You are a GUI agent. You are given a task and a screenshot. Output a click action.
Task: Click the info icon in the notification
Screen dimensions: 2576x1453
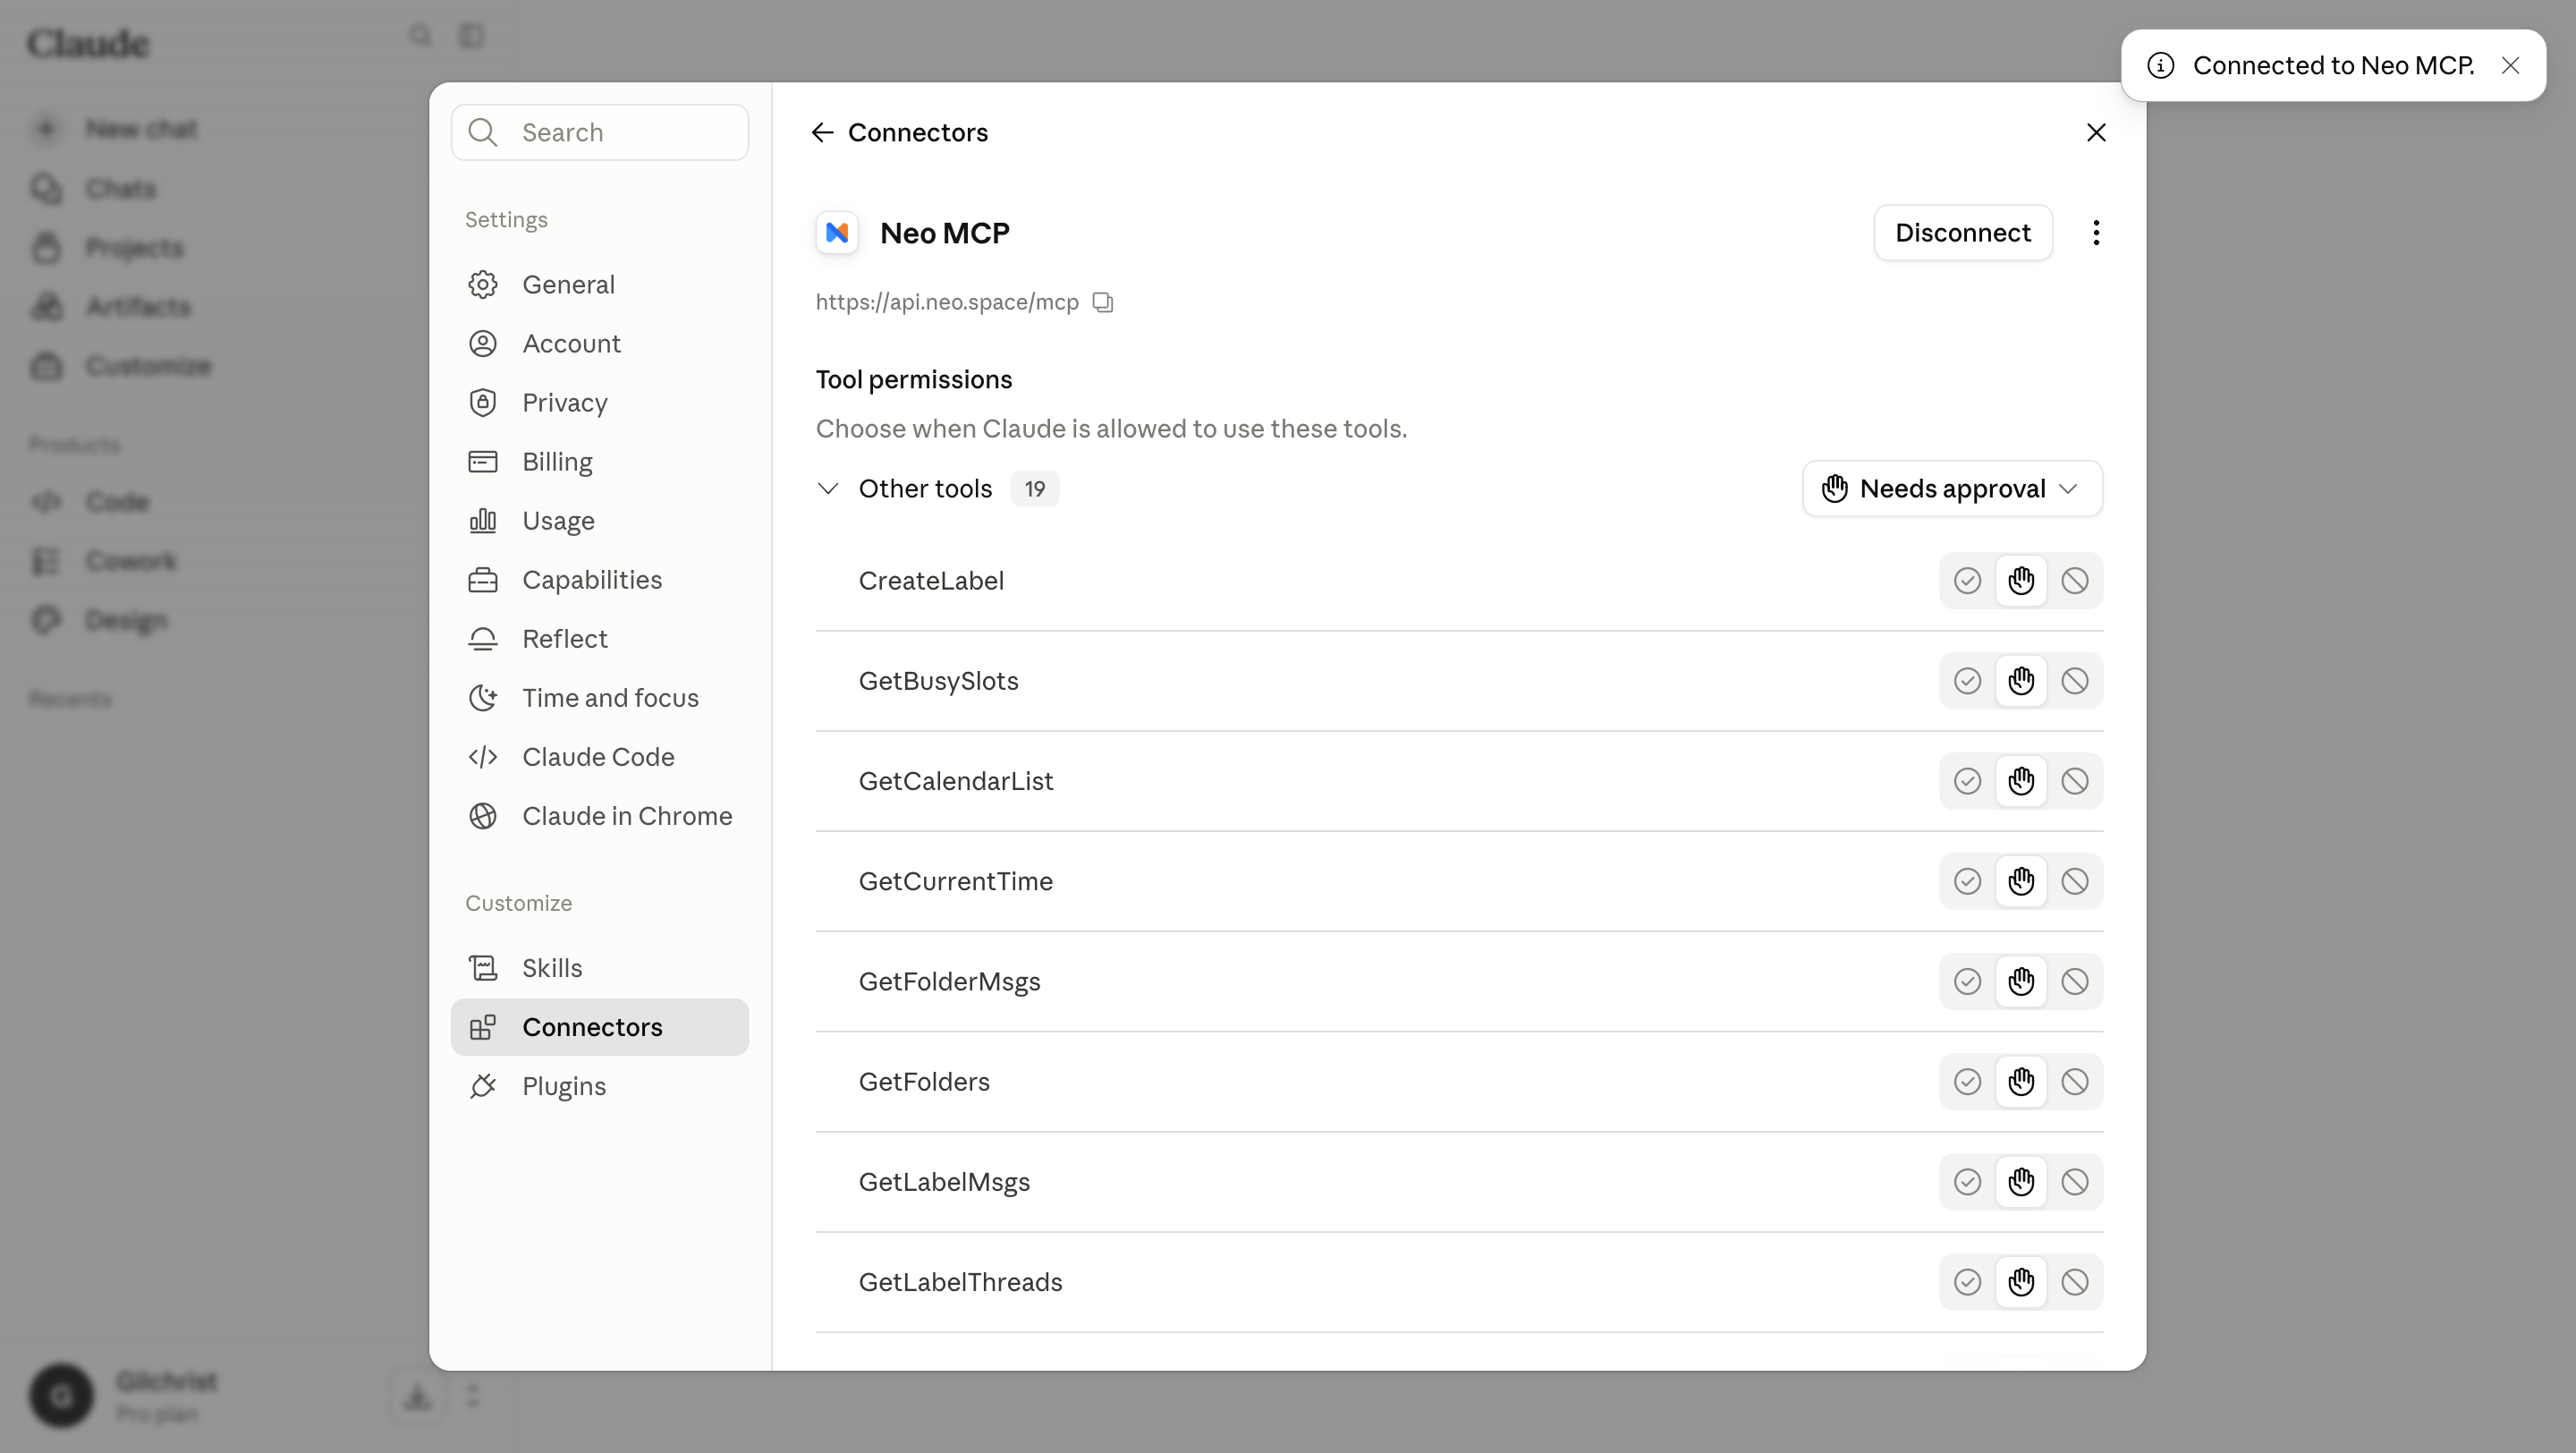pos(2160,65)
